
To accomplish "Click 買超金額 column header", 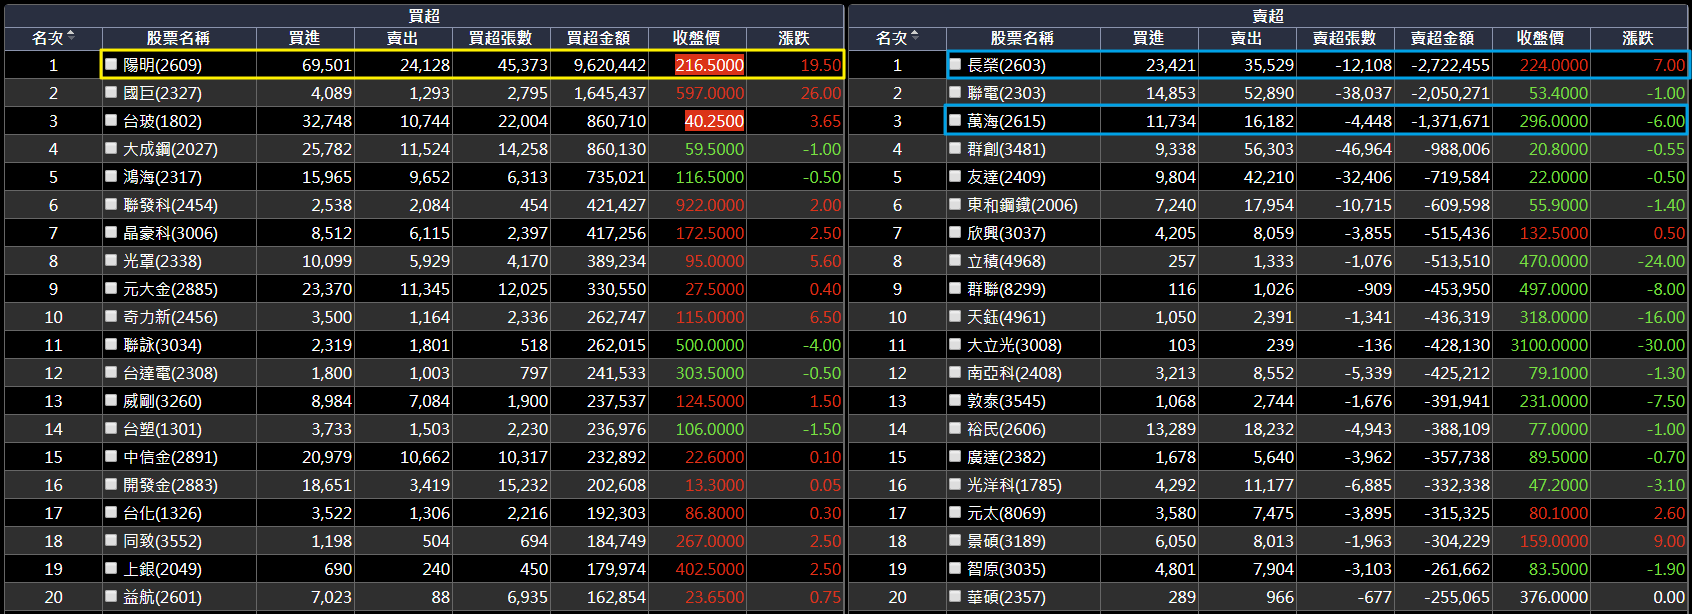I will click(599, 38).
